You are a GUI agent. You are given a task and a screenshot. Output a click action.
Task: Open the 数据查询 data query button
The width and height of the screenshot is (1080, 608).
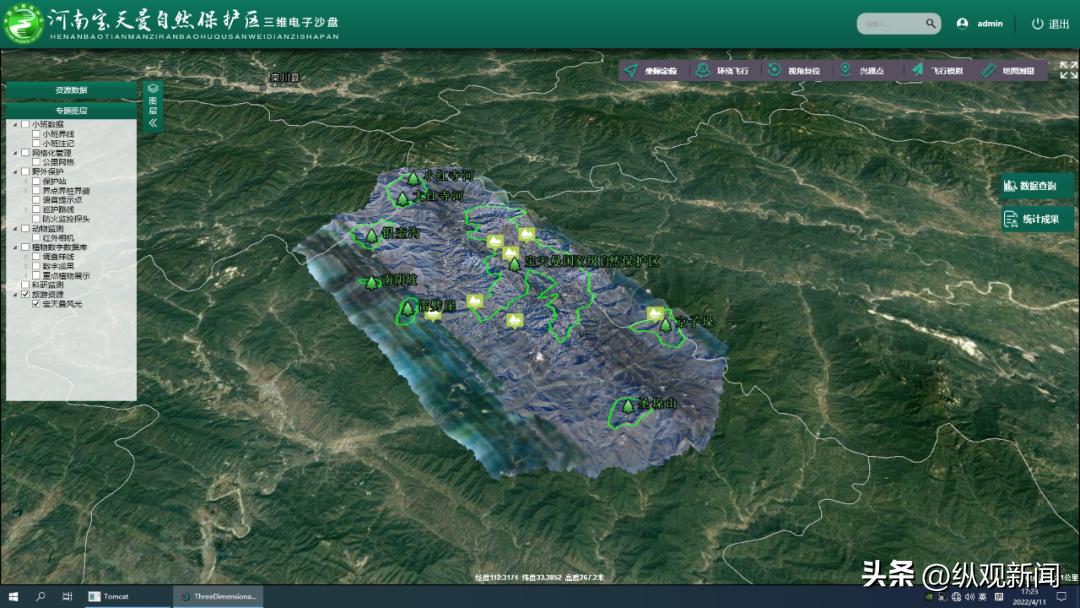[x=1037, y=186]
